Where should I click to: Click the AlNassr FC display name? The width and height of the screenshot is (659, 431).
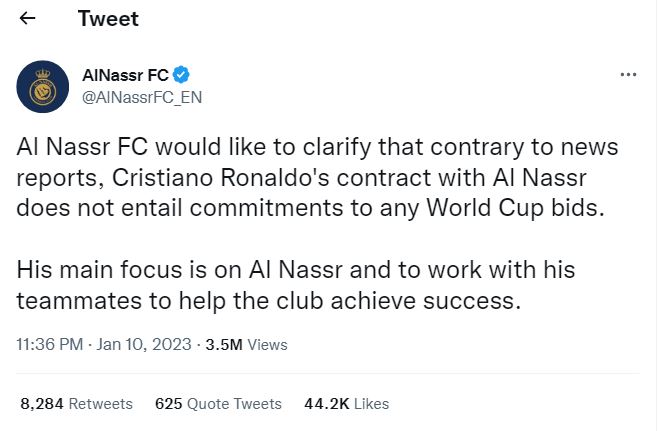click(125, 75)
